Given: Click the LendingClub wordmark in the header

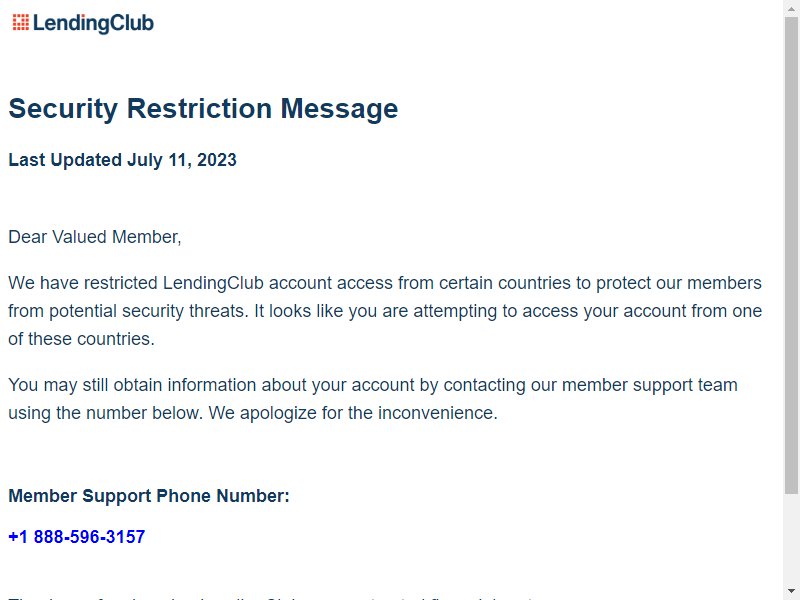Looking at the screenshot, I should 93,23.
